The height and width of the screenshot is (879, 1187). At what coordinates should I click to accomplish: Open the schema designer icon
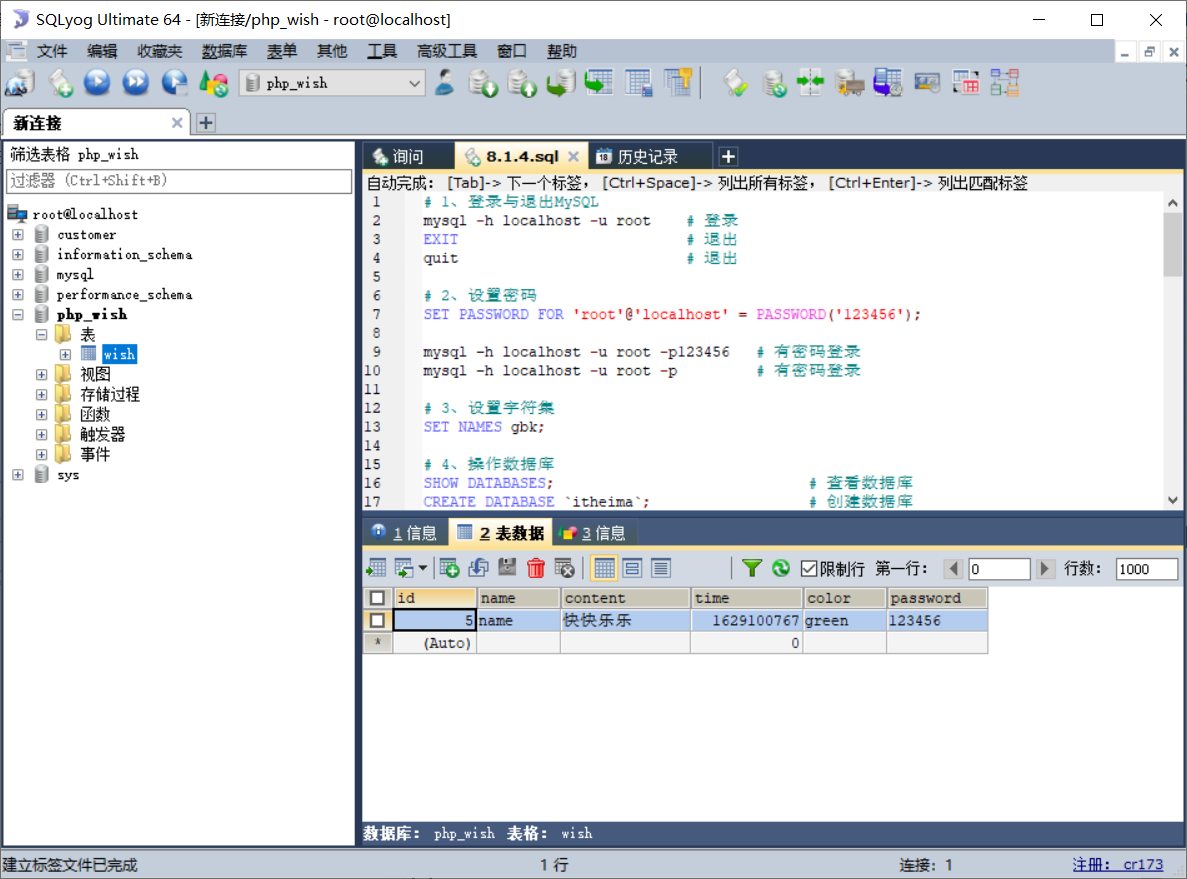[1005, 83]
